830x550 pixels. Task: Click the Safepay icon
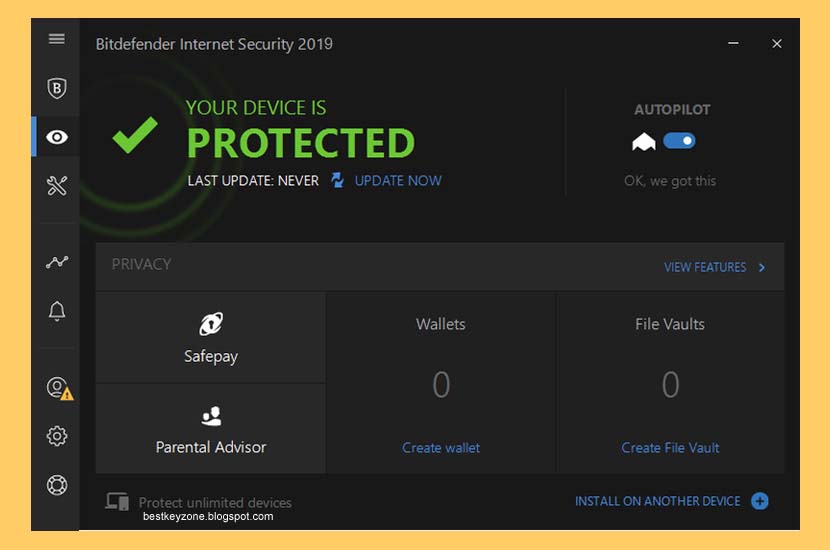click(x=211, y=324)
